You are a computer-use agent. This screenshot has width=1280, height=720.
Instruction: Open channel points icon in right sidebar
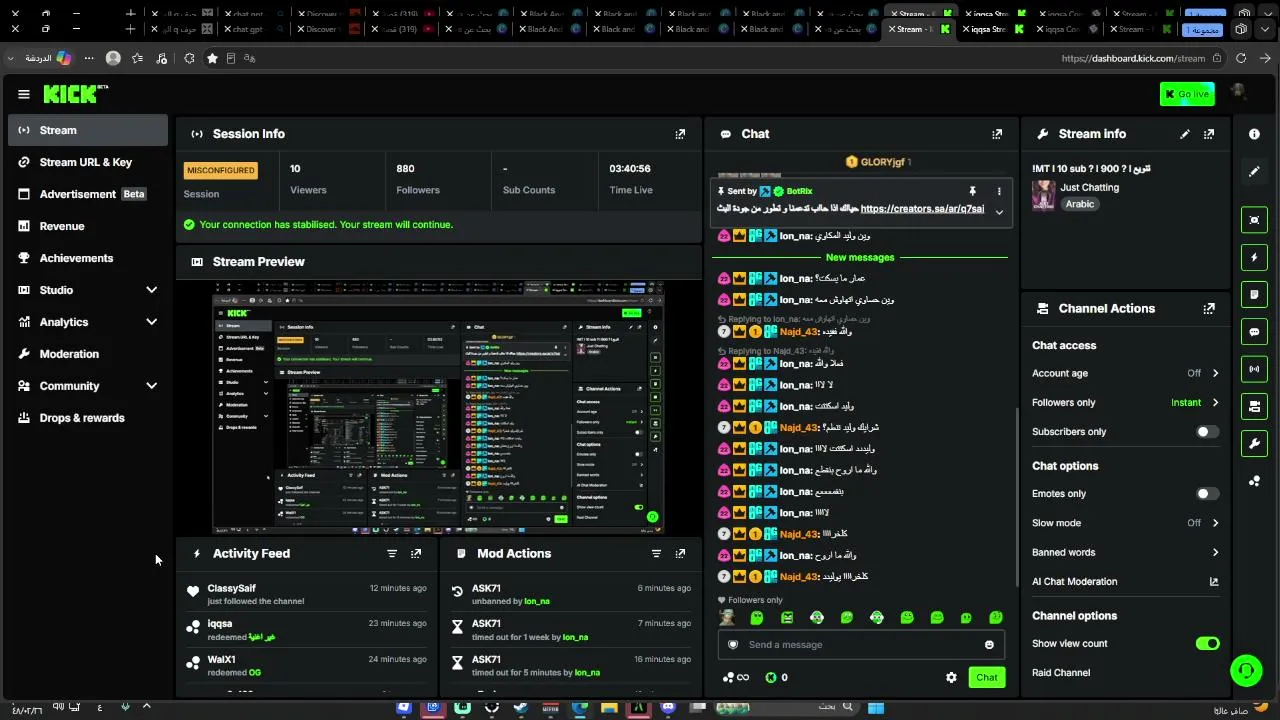[x=1254, y=481]
